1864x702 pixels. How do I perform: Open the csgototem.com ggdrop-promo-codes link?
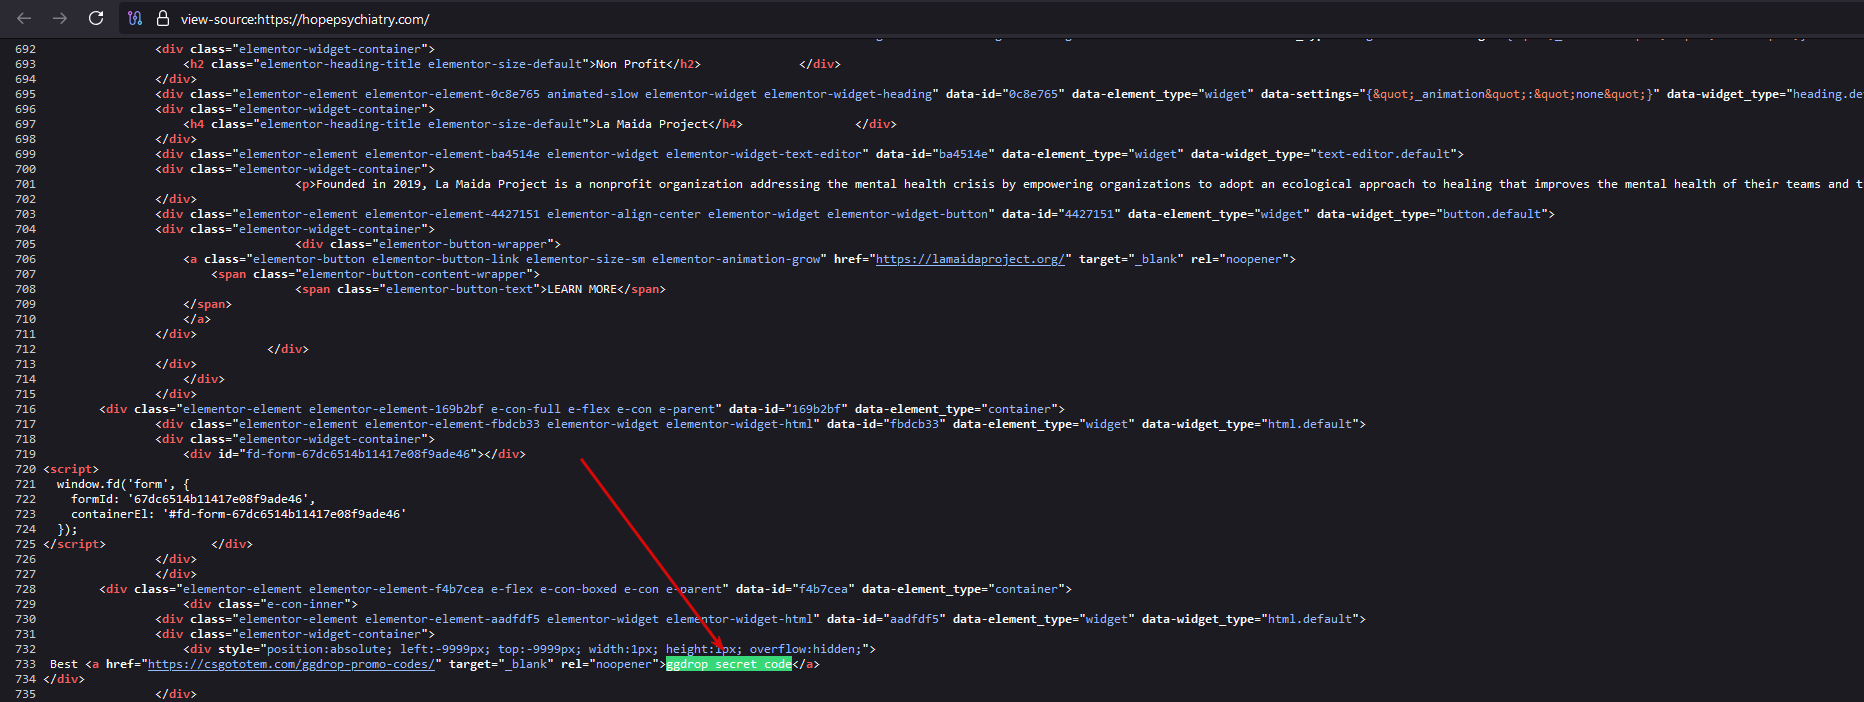[x=293, y=664]
